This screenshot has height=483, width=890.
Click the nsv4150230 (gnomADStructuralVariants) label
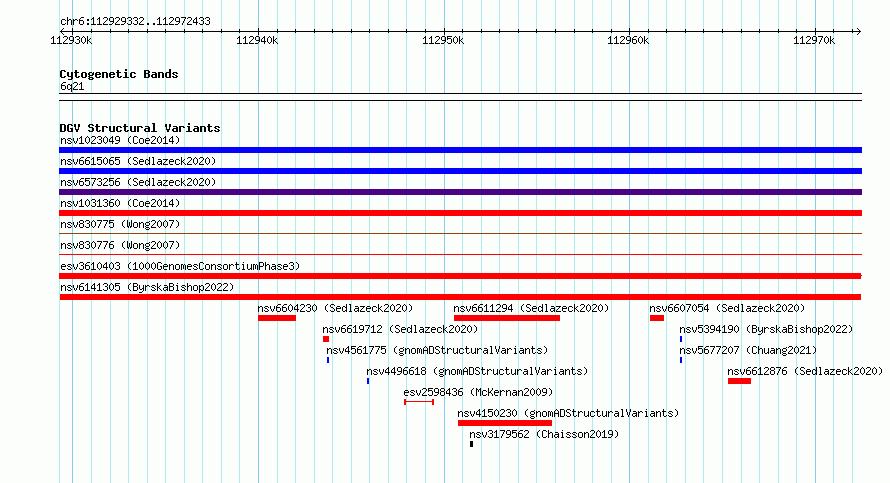coord(568,413)
